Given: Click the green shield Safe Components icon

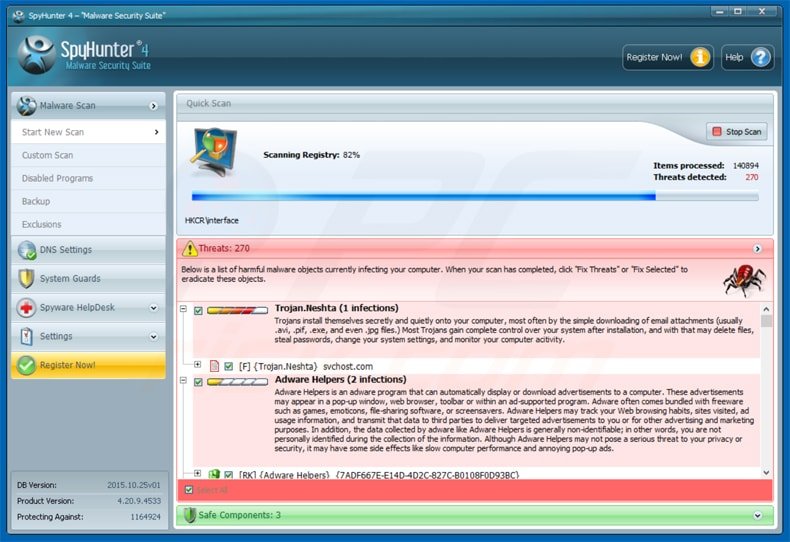Looking at the screenshot, I should tap(189, 515).
